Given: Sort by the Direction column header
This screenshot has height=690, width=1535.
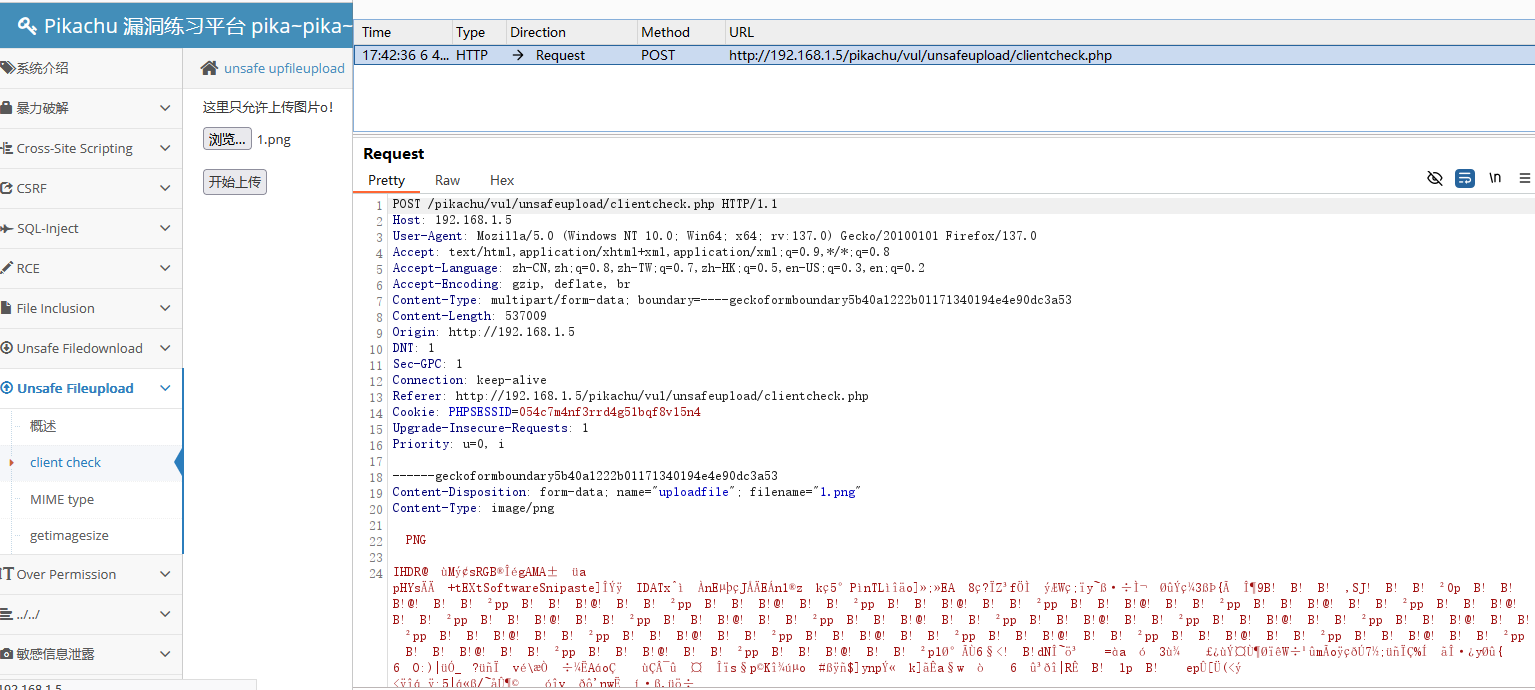Looking at the screenshot, I should pos(572,32).
